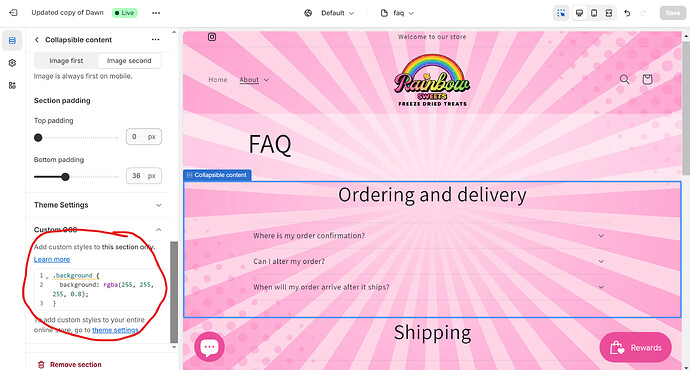Image resolution: width=690 pixels, height=370 pixels.
Task: Open the Sections sidebar icon
Action: pyautogui.click(x=12, y=40)
